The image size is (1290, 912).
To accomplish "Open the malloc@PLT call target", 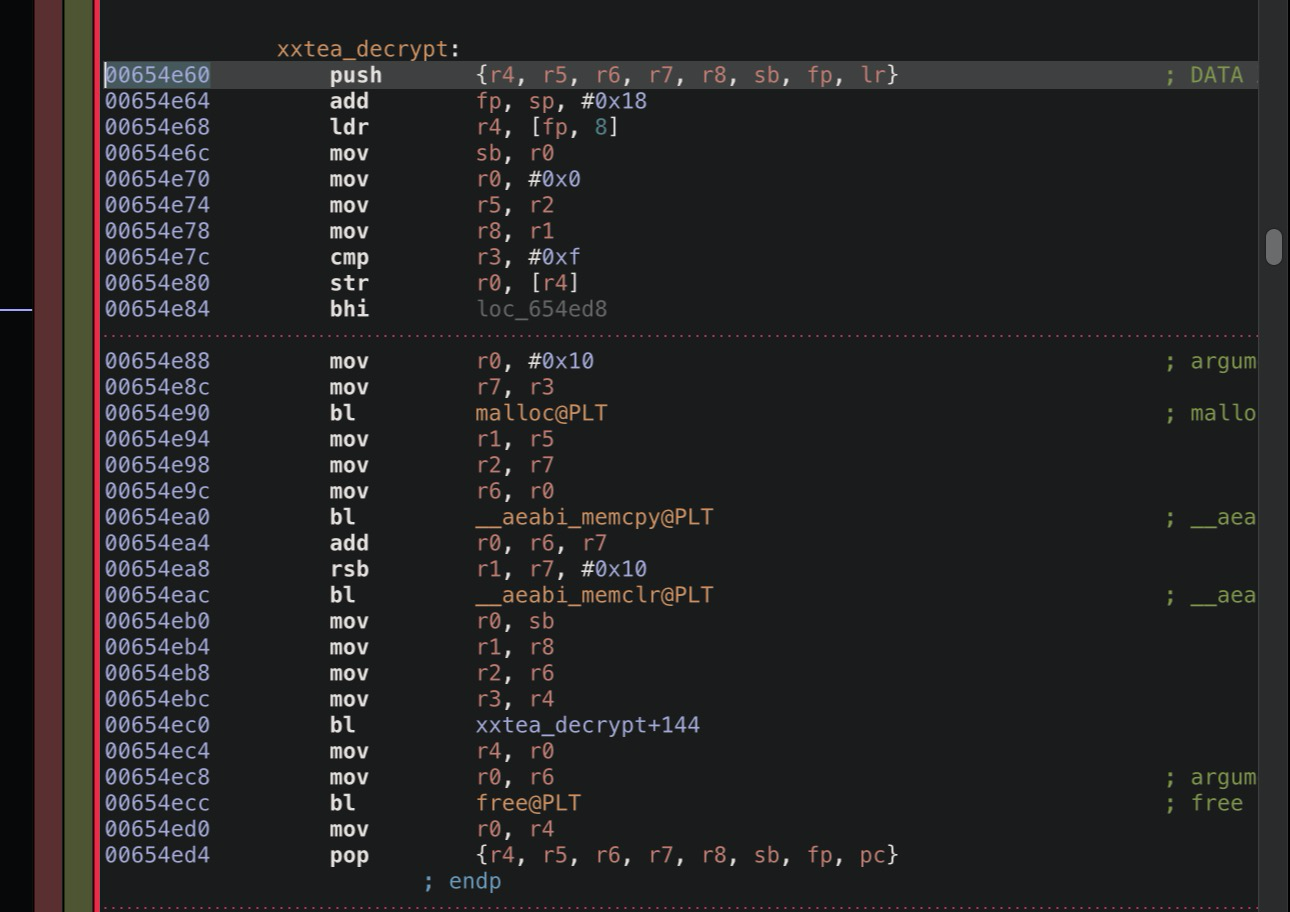I will (x=541, y=413).
